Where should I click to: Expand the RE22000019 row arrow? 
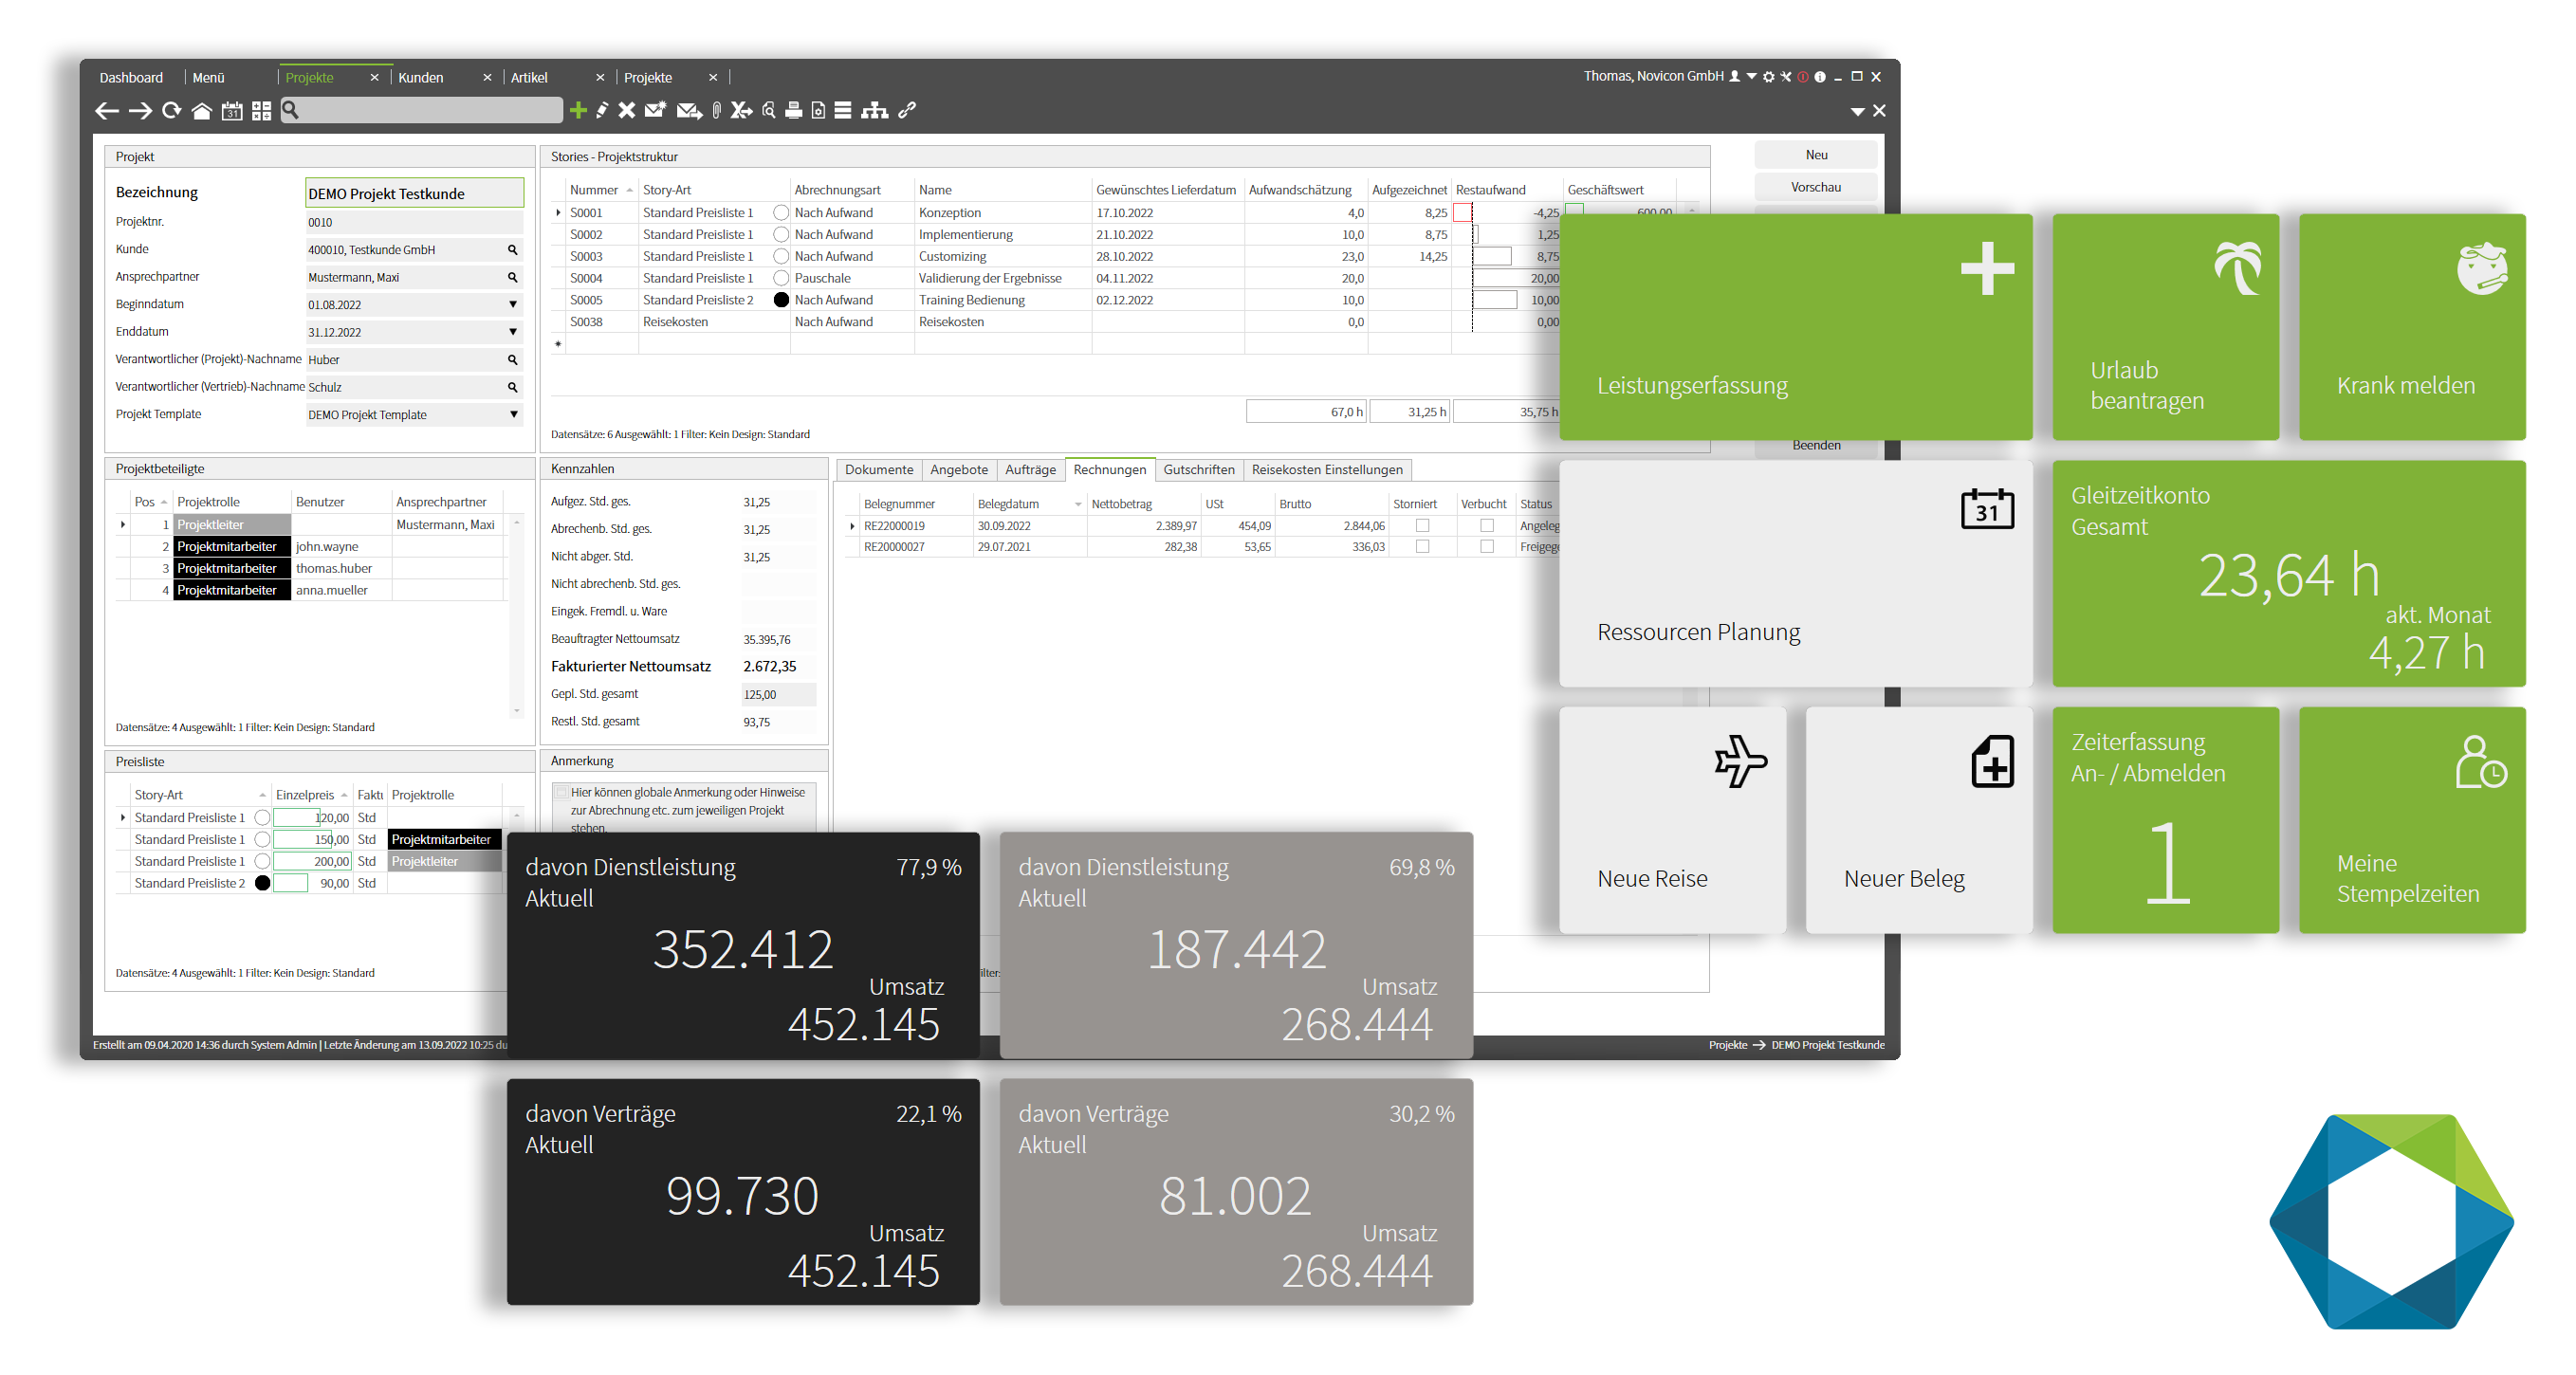[x=852, y=525]
